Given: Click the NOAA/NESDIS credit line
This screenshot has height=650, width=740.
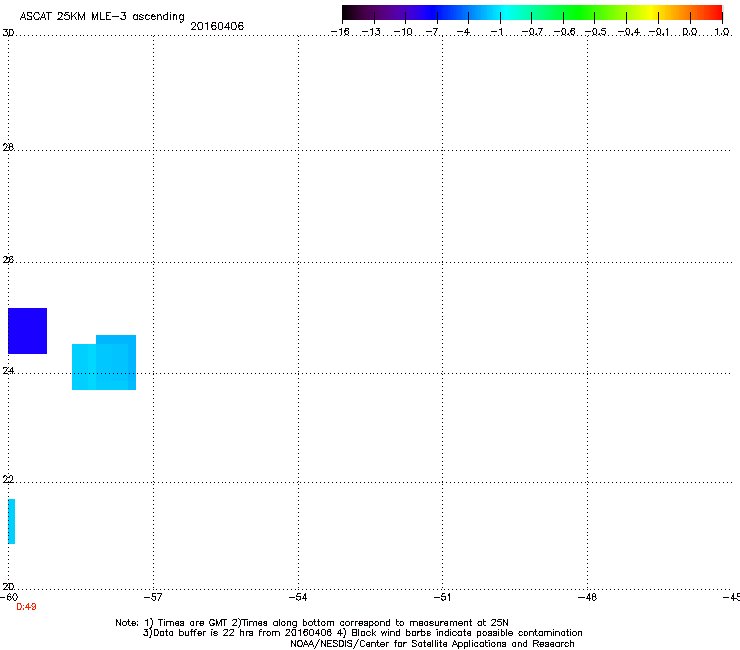Looking at the screenshot, I should click(x=432, y=644).
